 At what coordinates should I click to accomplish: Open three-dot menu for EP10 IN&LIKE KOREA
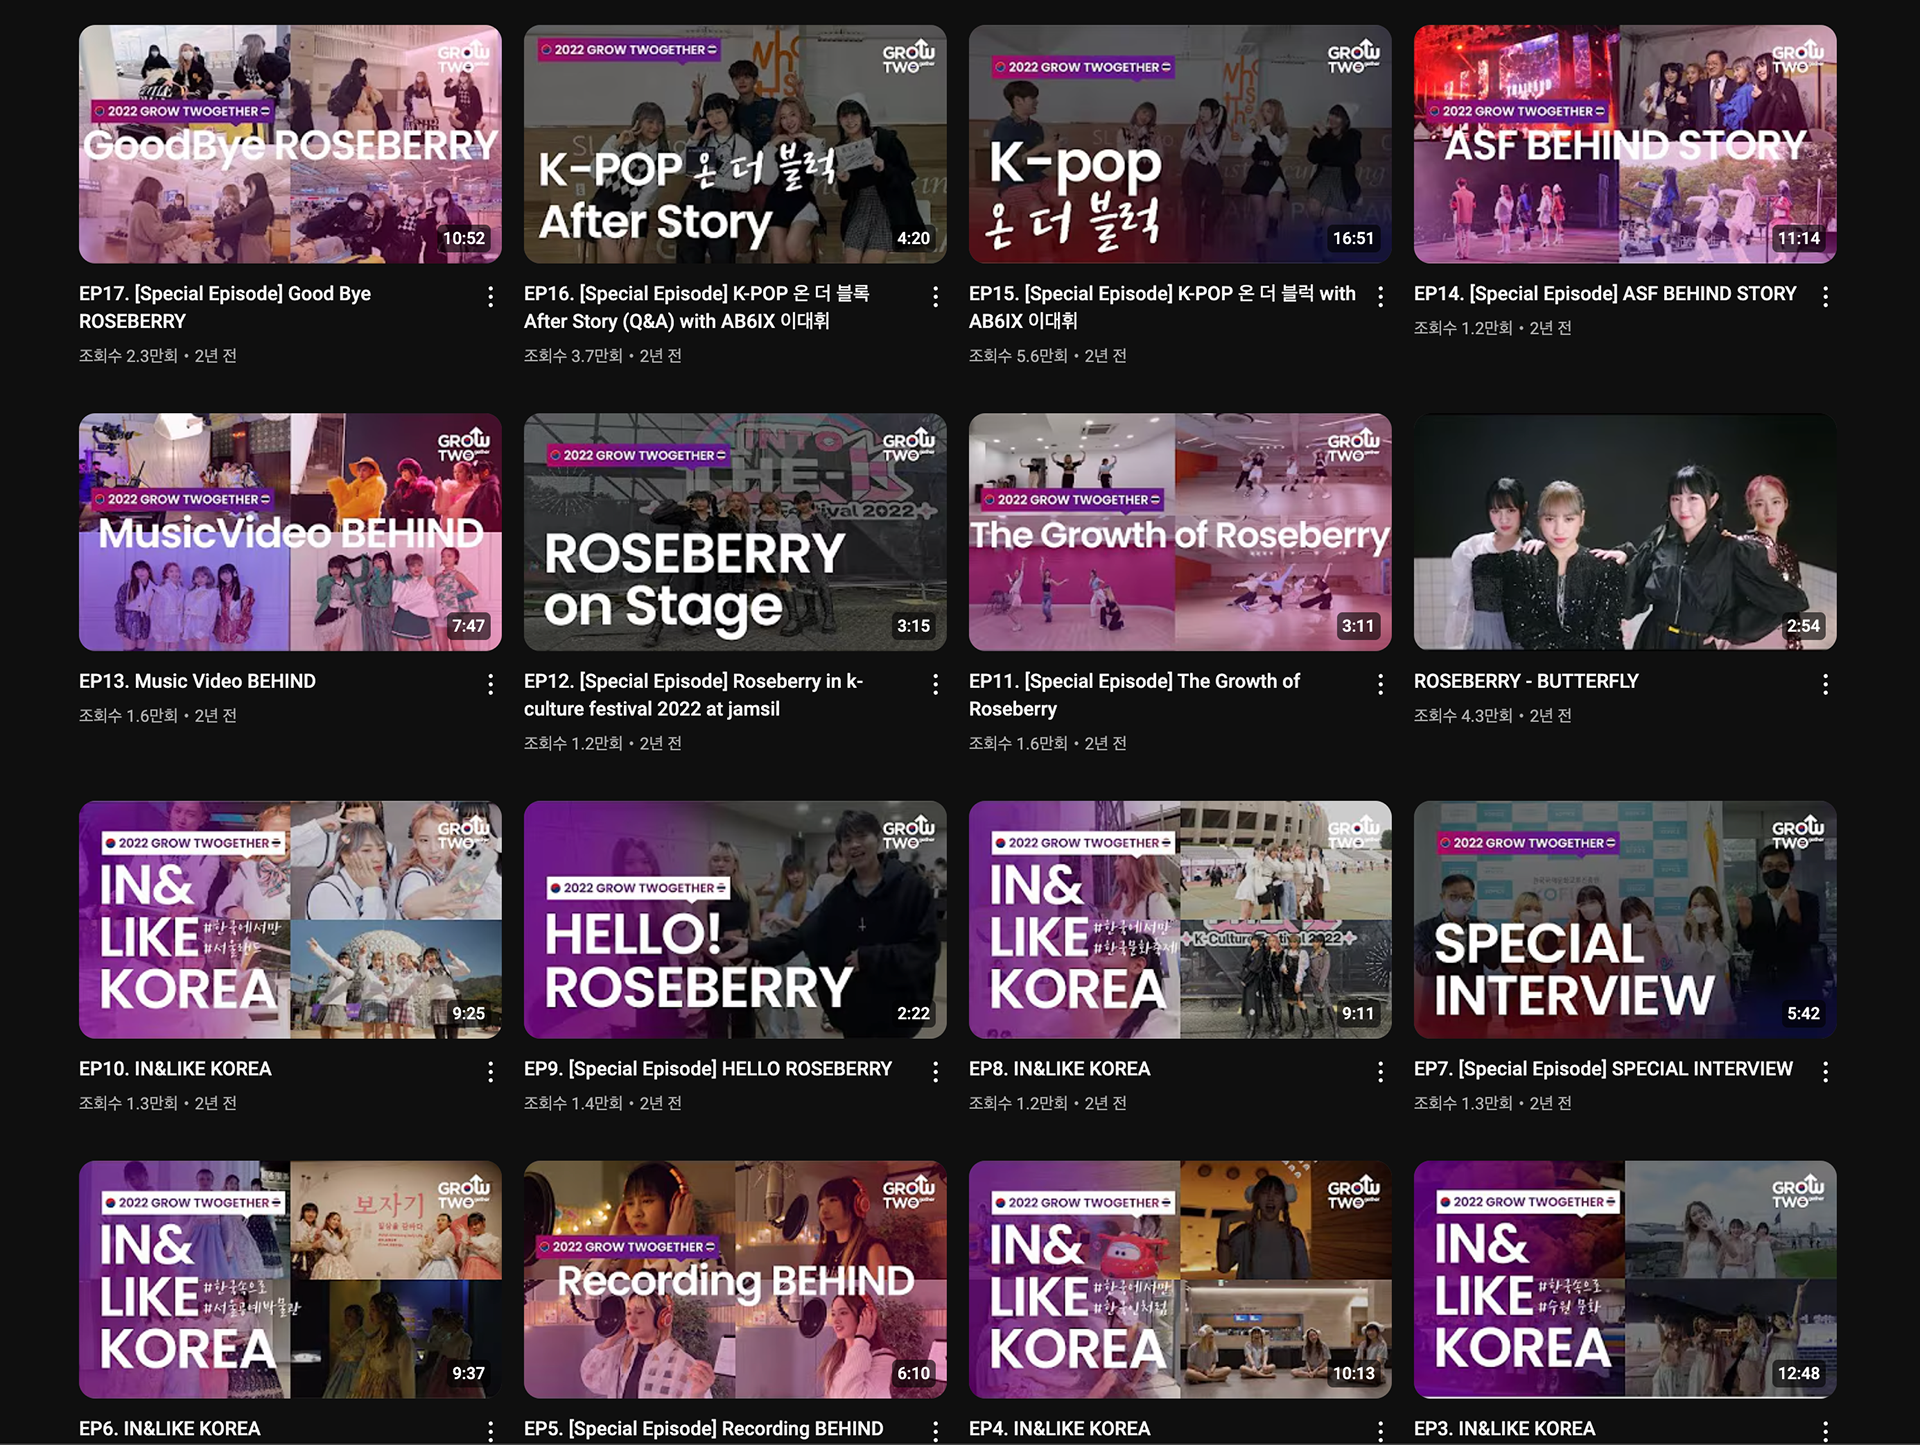point(490,1072)
